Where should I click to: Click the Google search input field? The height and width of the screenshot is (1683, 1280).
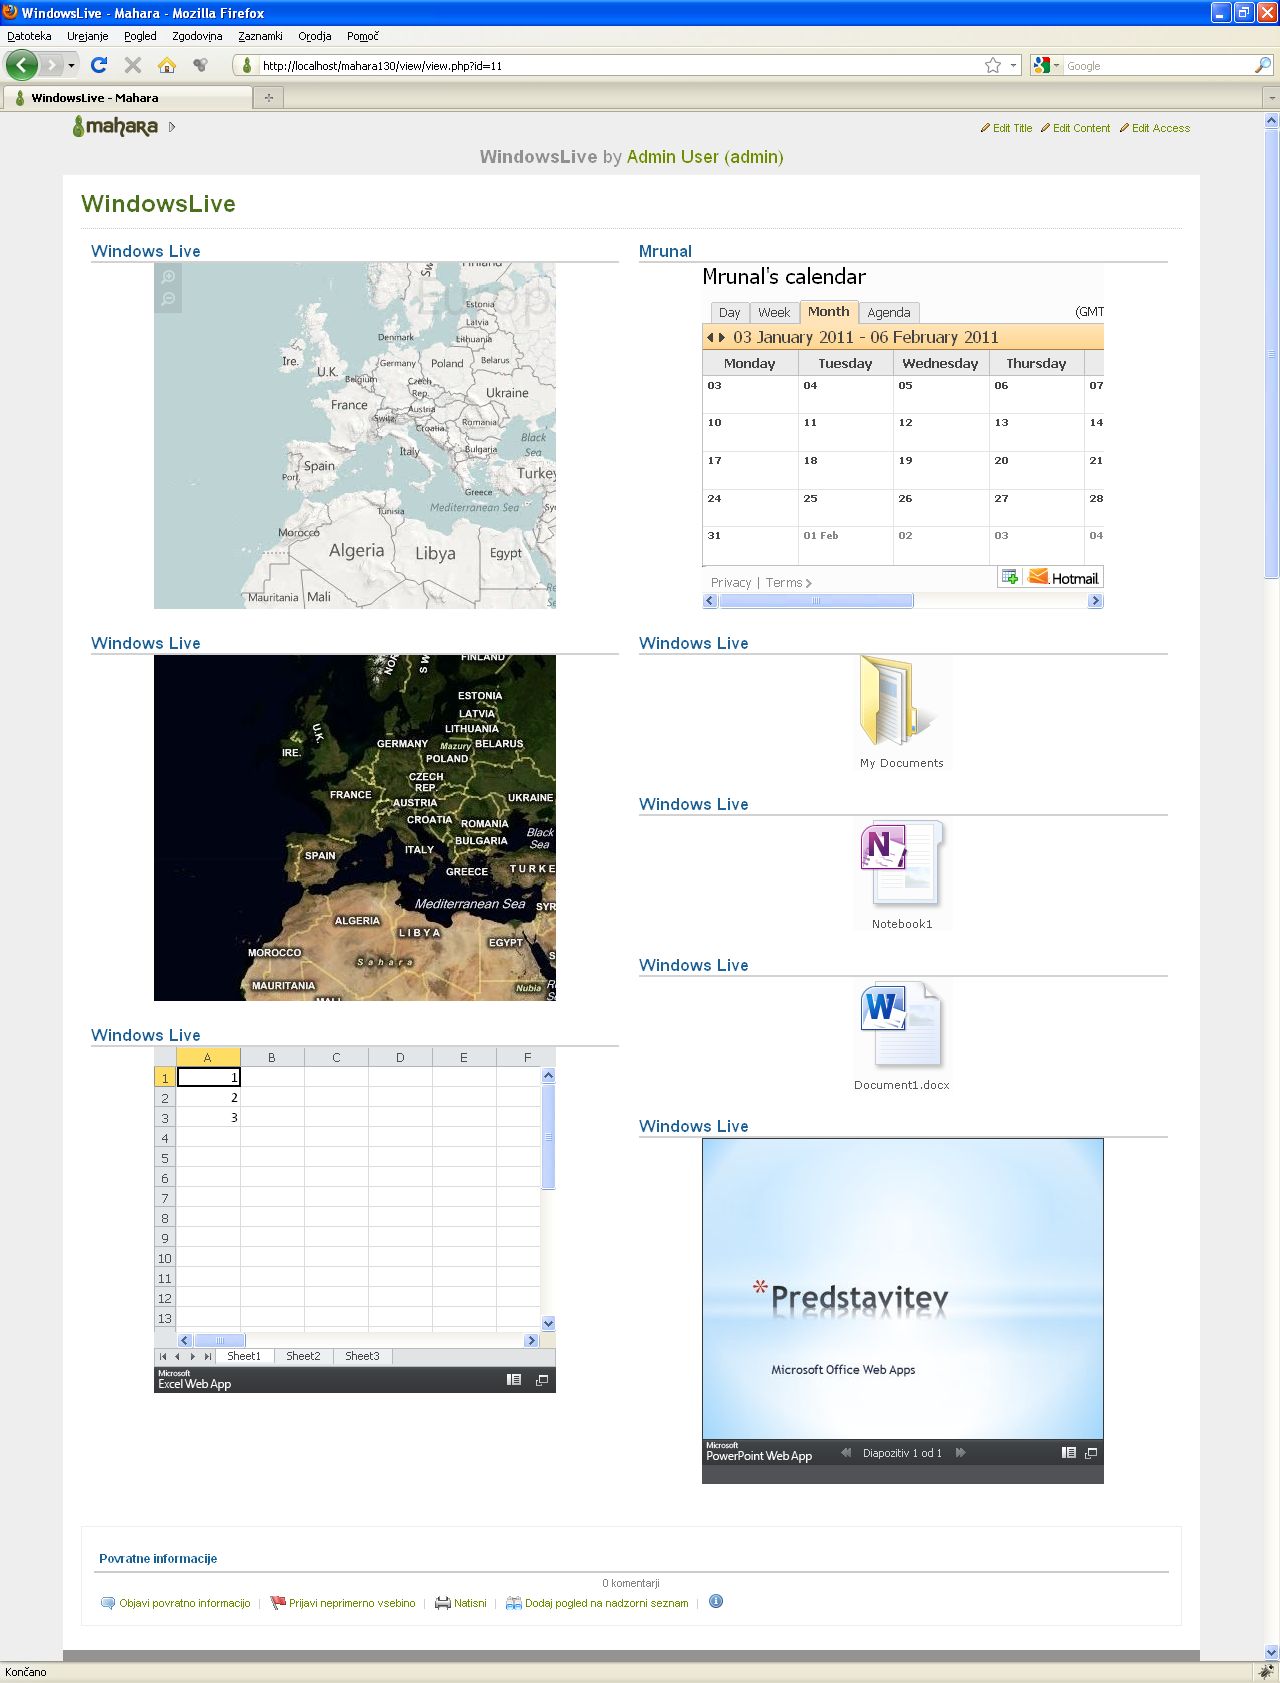coord(1158,65)
